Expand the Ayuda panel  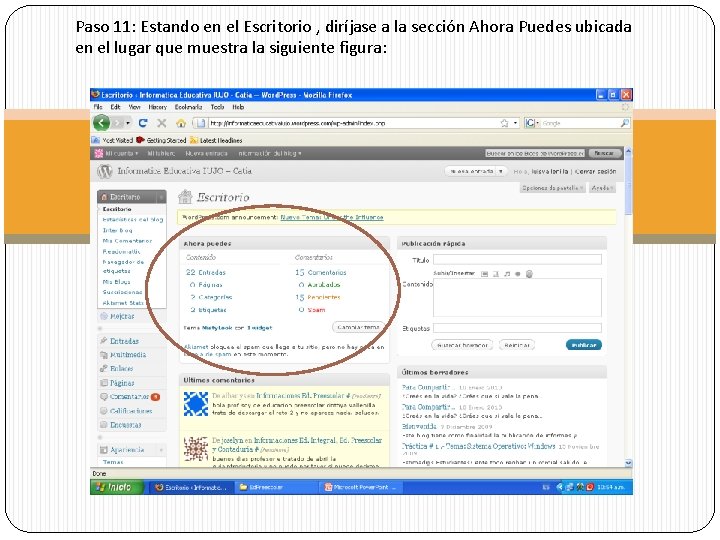pyautogui.click(x=602, y=188)
